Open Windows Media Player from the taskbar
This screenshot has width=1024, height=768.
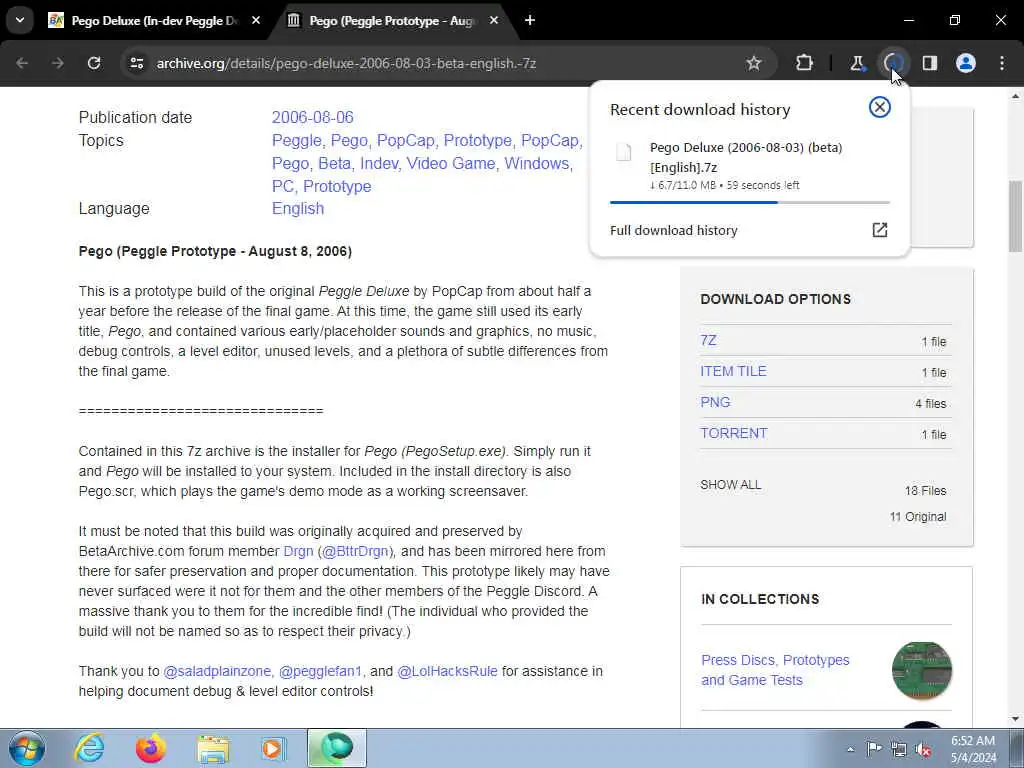coord(274,748)
